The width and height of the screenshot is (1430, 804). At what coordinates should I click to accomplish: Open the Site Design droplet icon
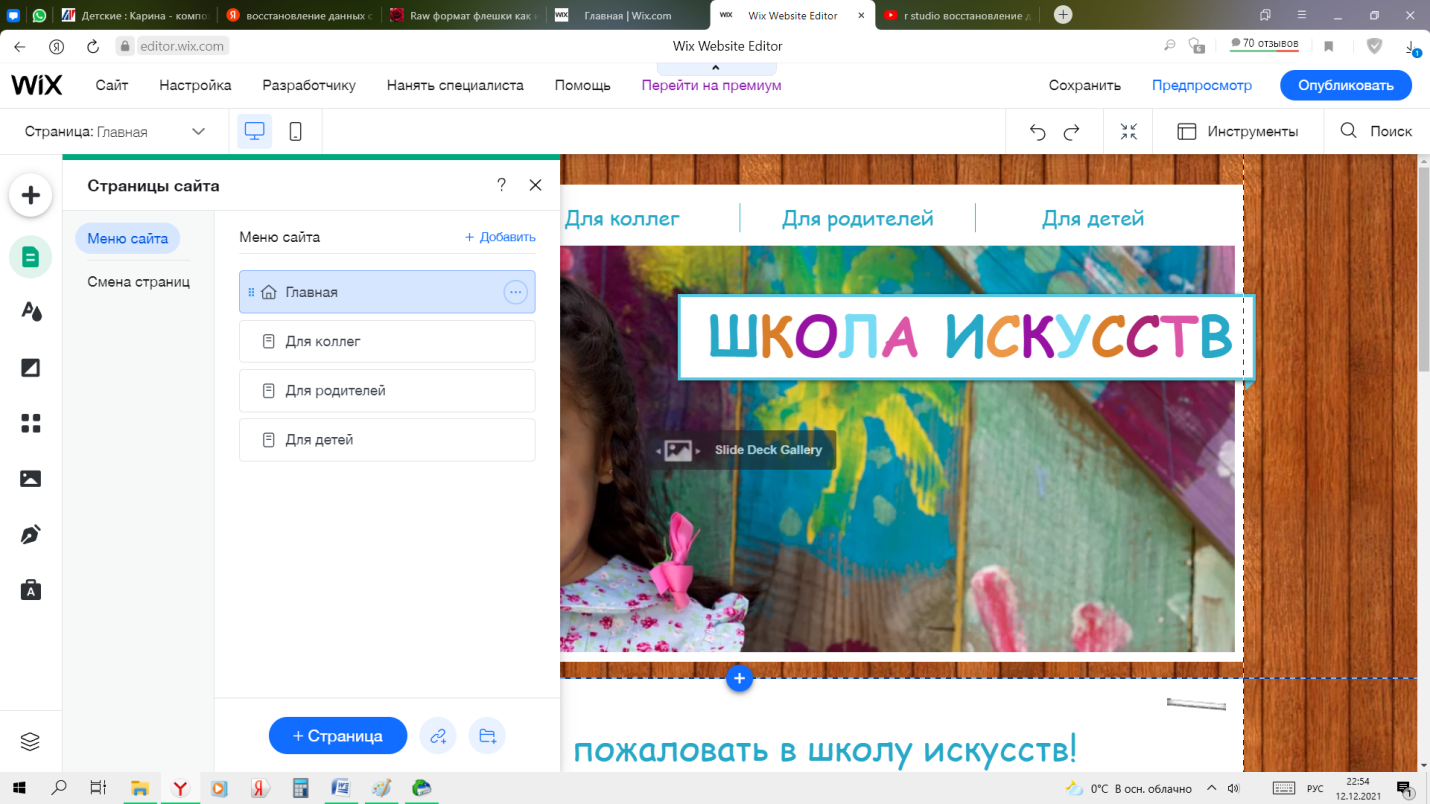pos(31,312)
